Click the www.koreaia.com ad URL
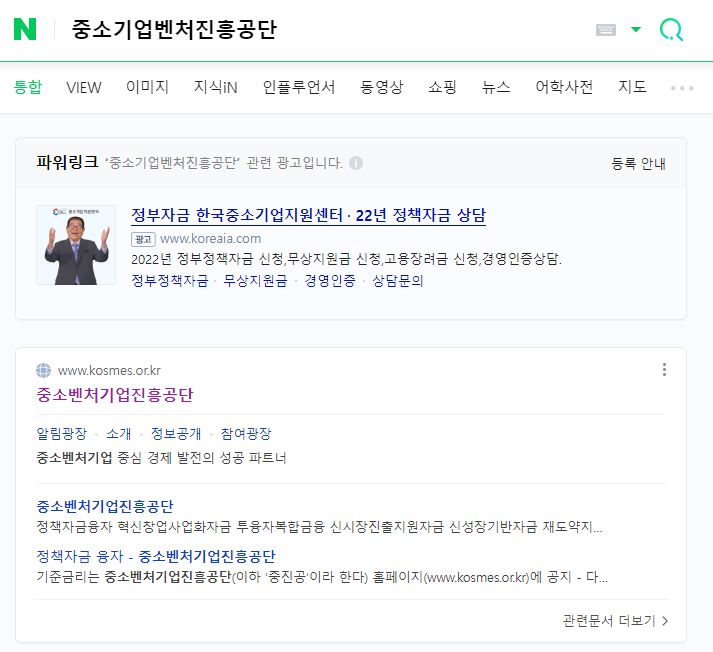Viewport: 713px width, 652px height. click(x=211, y=239)
